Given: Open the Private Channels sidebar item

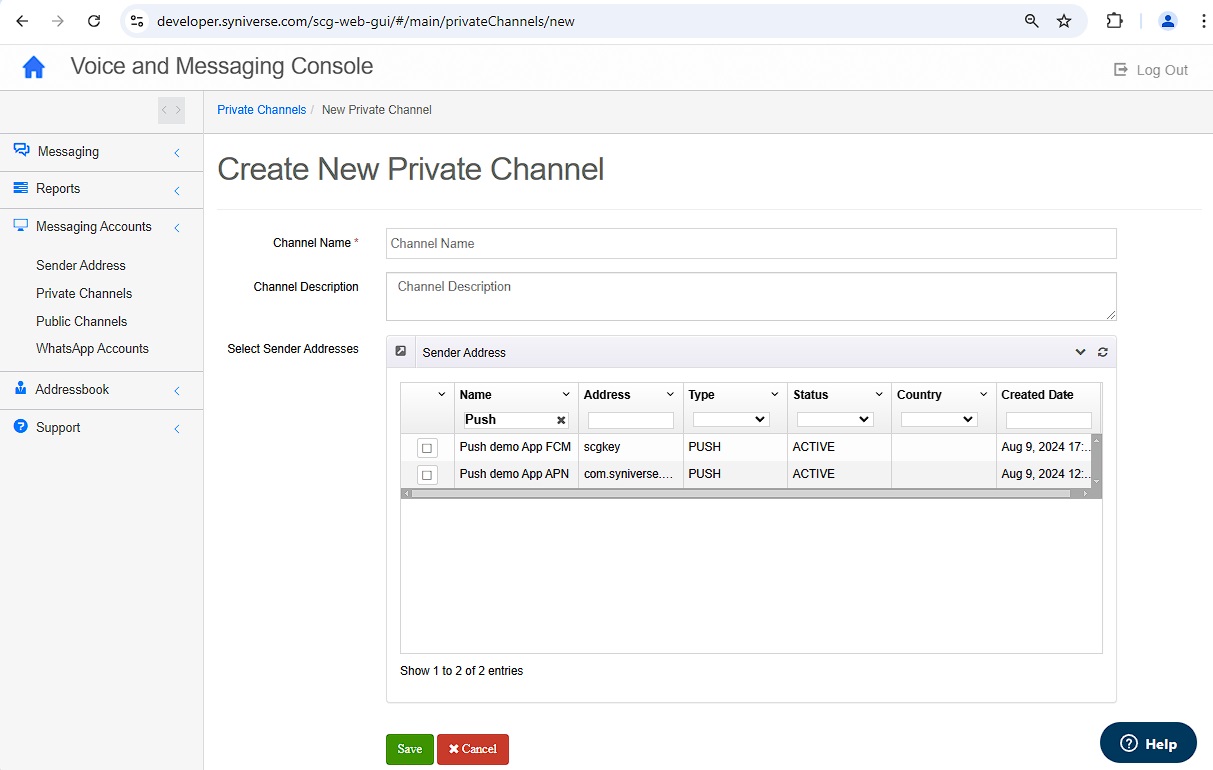Looking at the screenshot, I should point(84,293).
